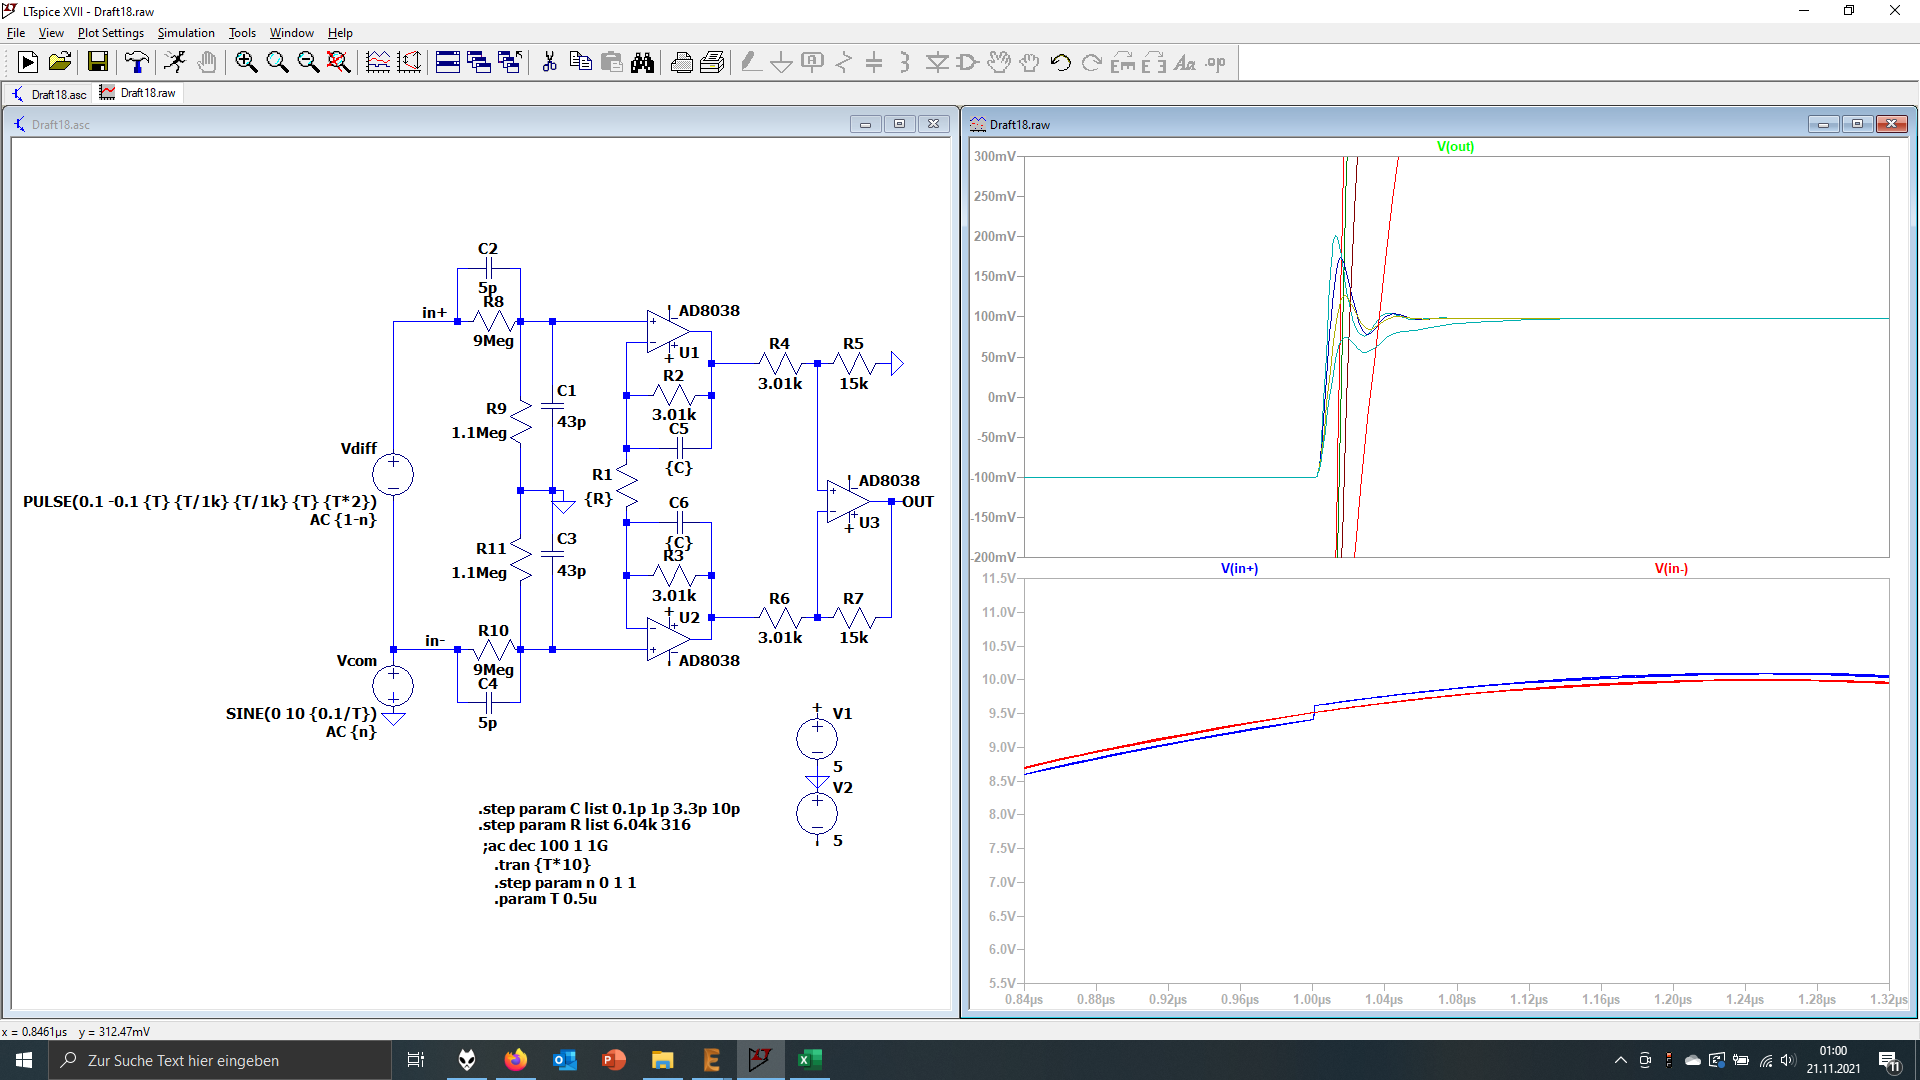Select the Place Ground symbol tool
1920x1080 pixels.
[782, 62]
